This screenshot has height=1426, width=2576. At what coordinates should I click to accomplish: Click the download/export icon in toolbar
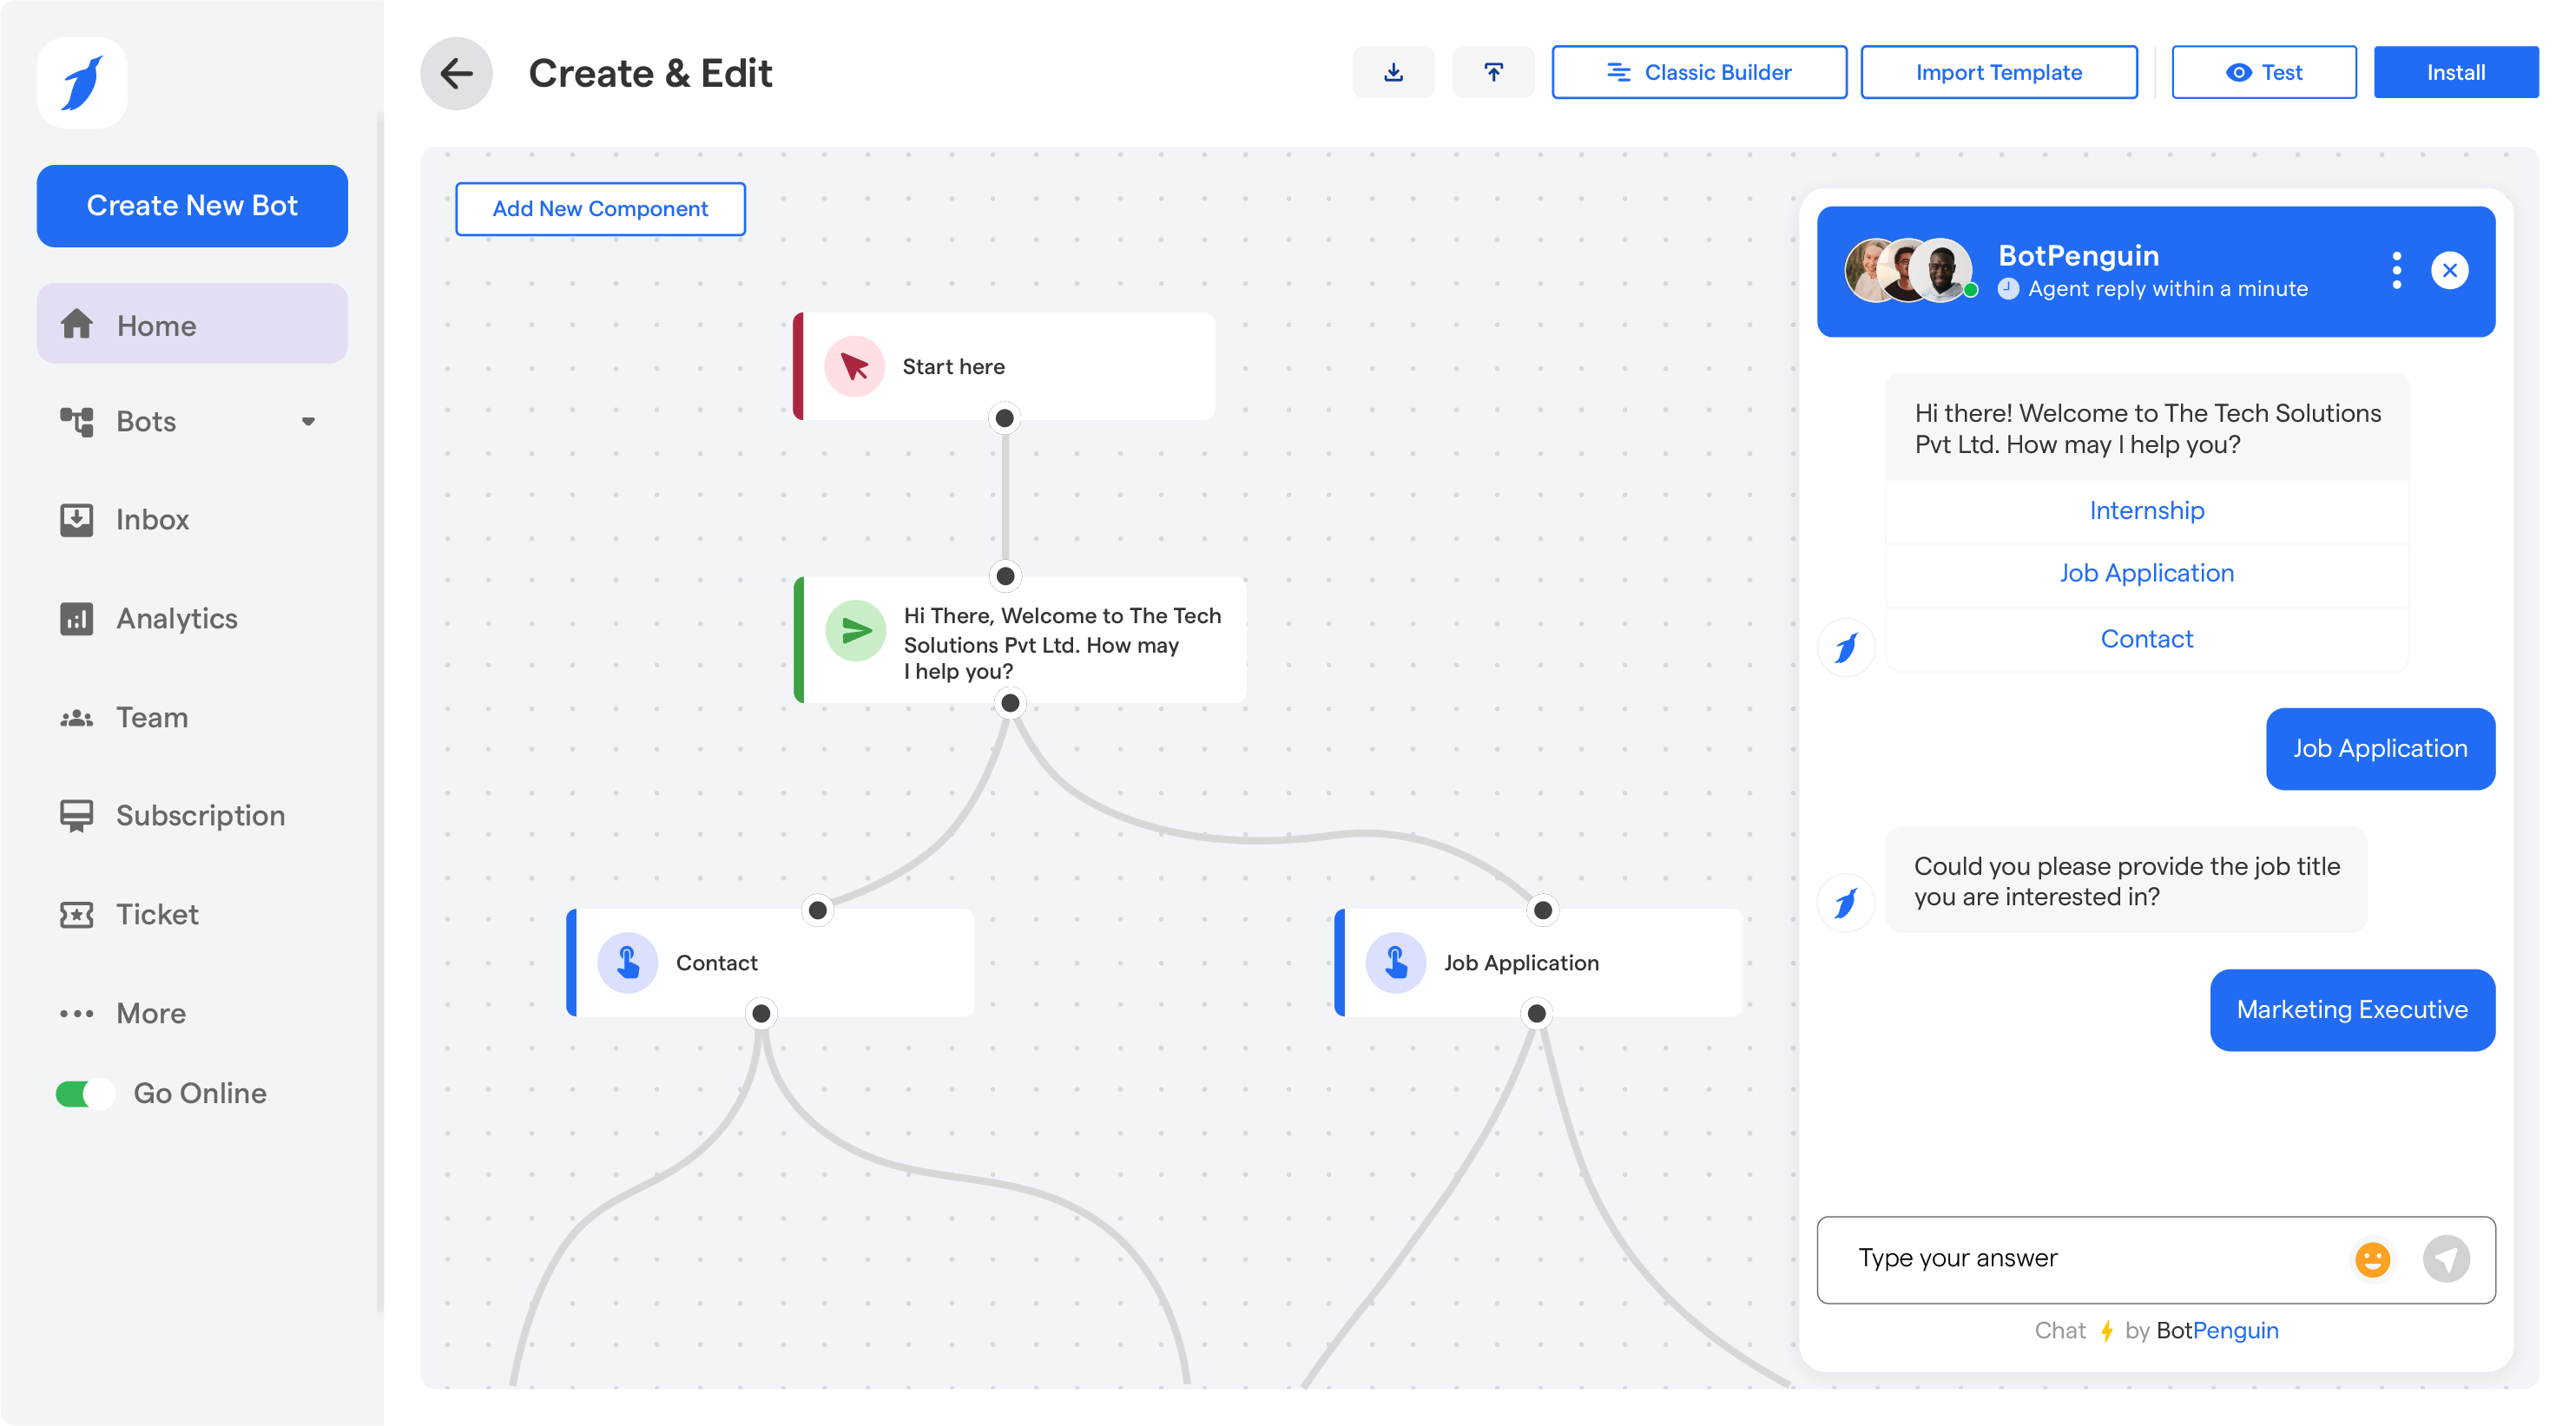(1394, 72)
